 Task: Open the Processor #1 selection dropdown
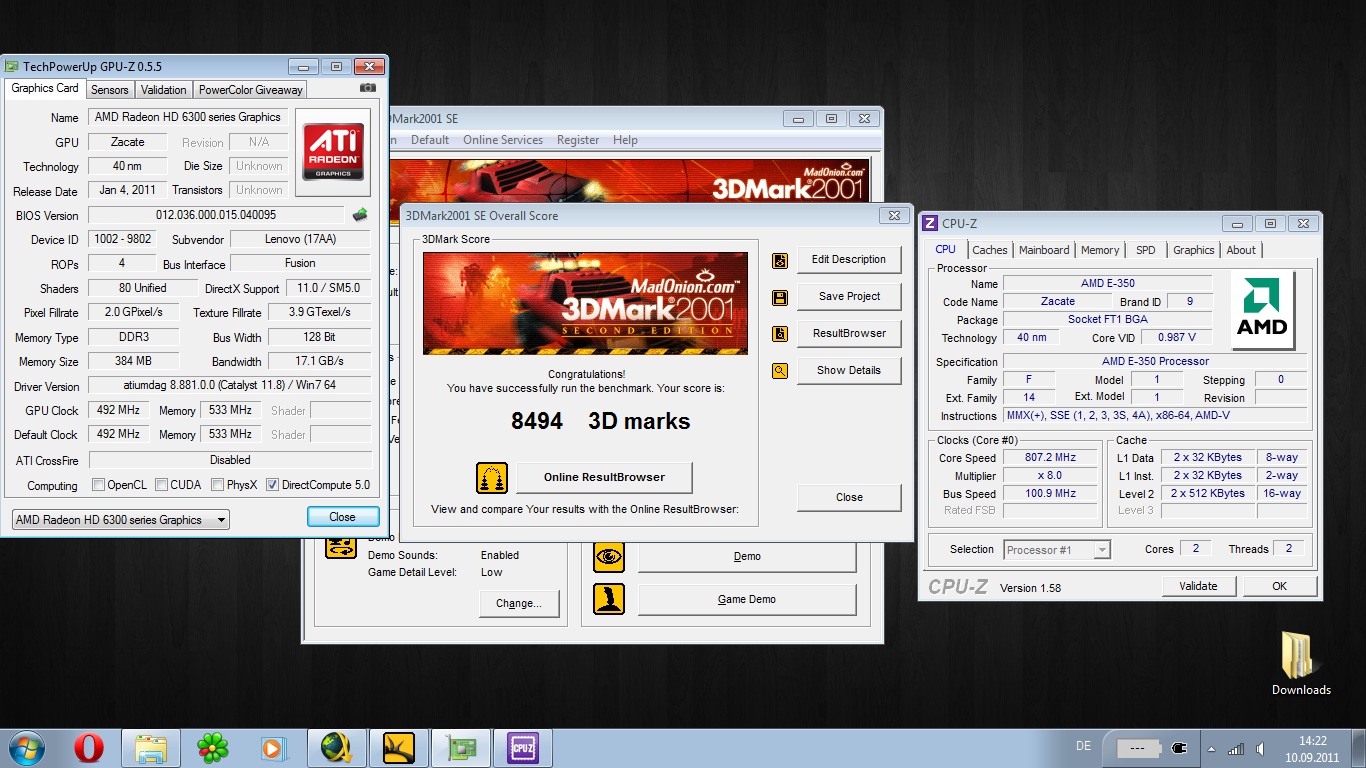(x=1056, y=549)
